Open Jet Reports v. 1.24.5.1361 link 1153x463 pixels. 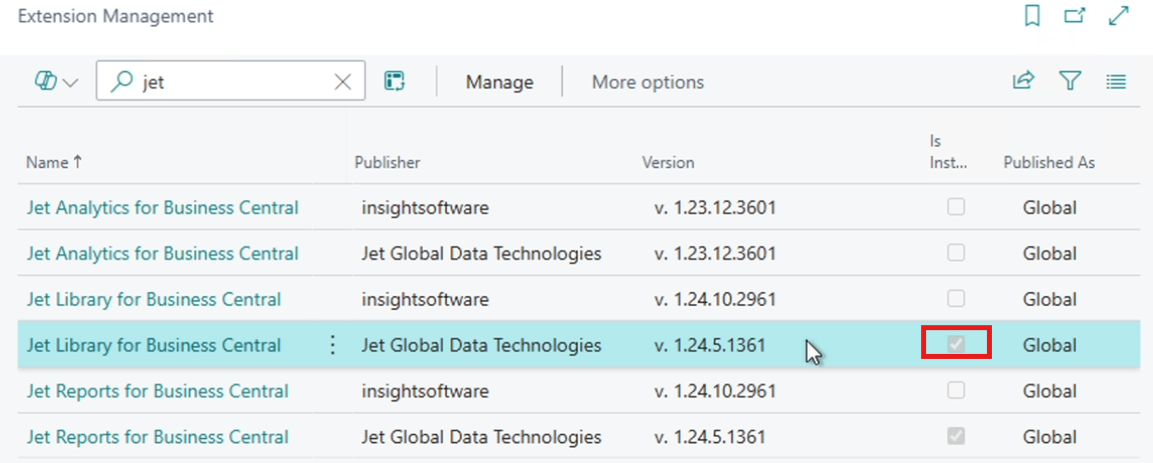pyautogui.click(x=157, y=437)
